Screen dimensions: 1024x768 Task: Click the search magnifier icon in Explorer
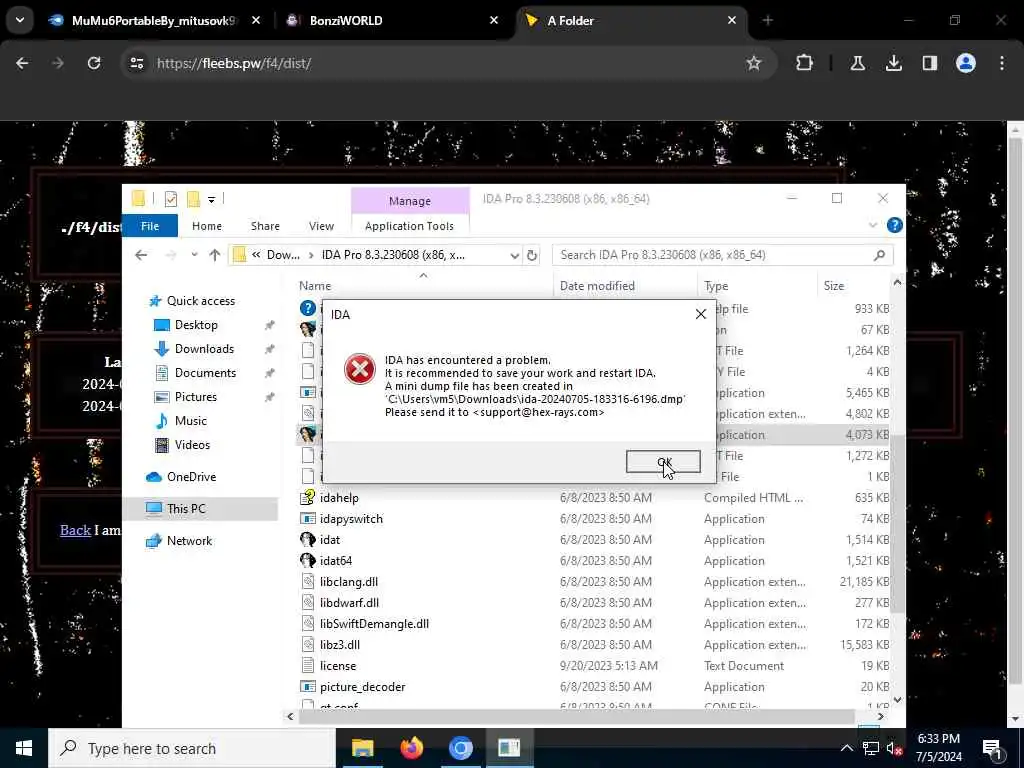point(879,255)
